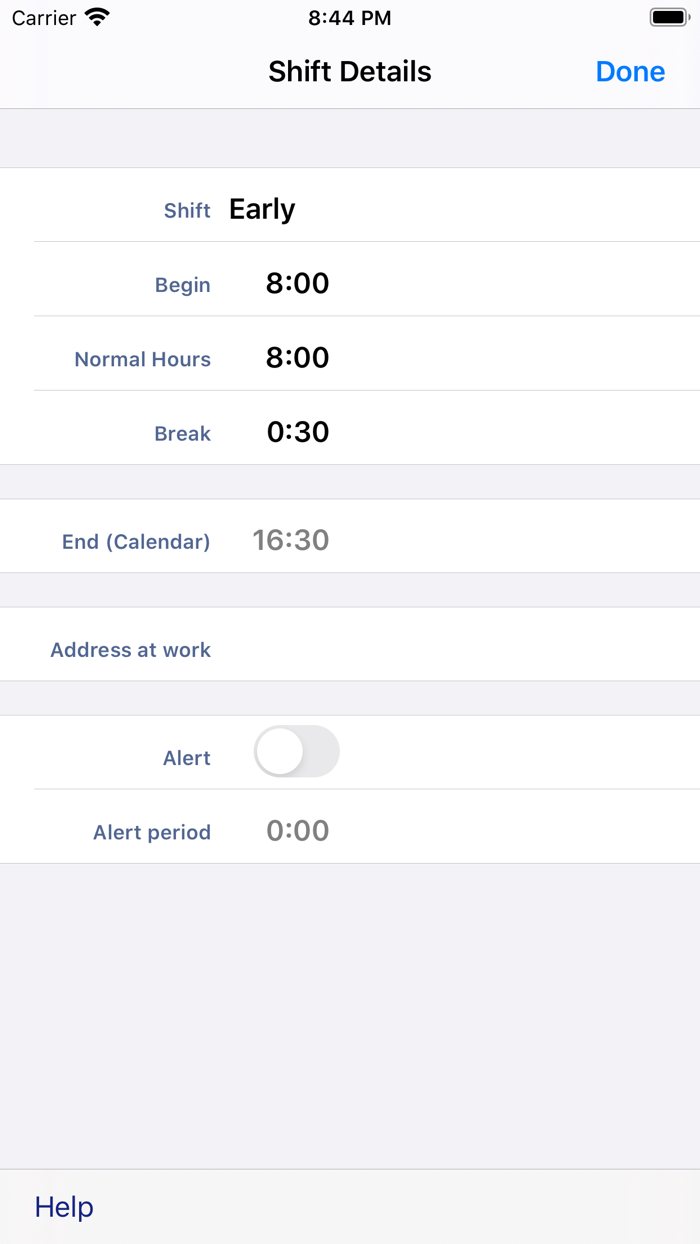Screen dimensions: 700x1244
Task: Change the Begin time 8:00
Action: pyautogui.click(x=297, y=284)
